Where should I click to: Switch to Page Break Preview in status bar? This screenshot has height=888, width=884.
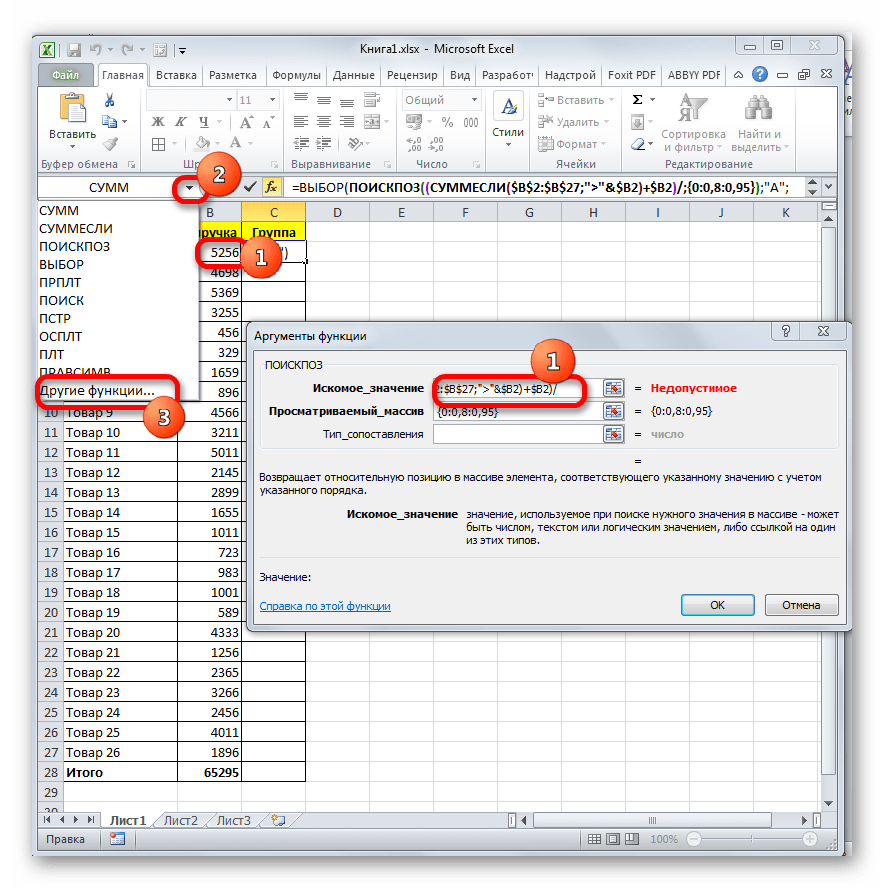pos(633,840)
